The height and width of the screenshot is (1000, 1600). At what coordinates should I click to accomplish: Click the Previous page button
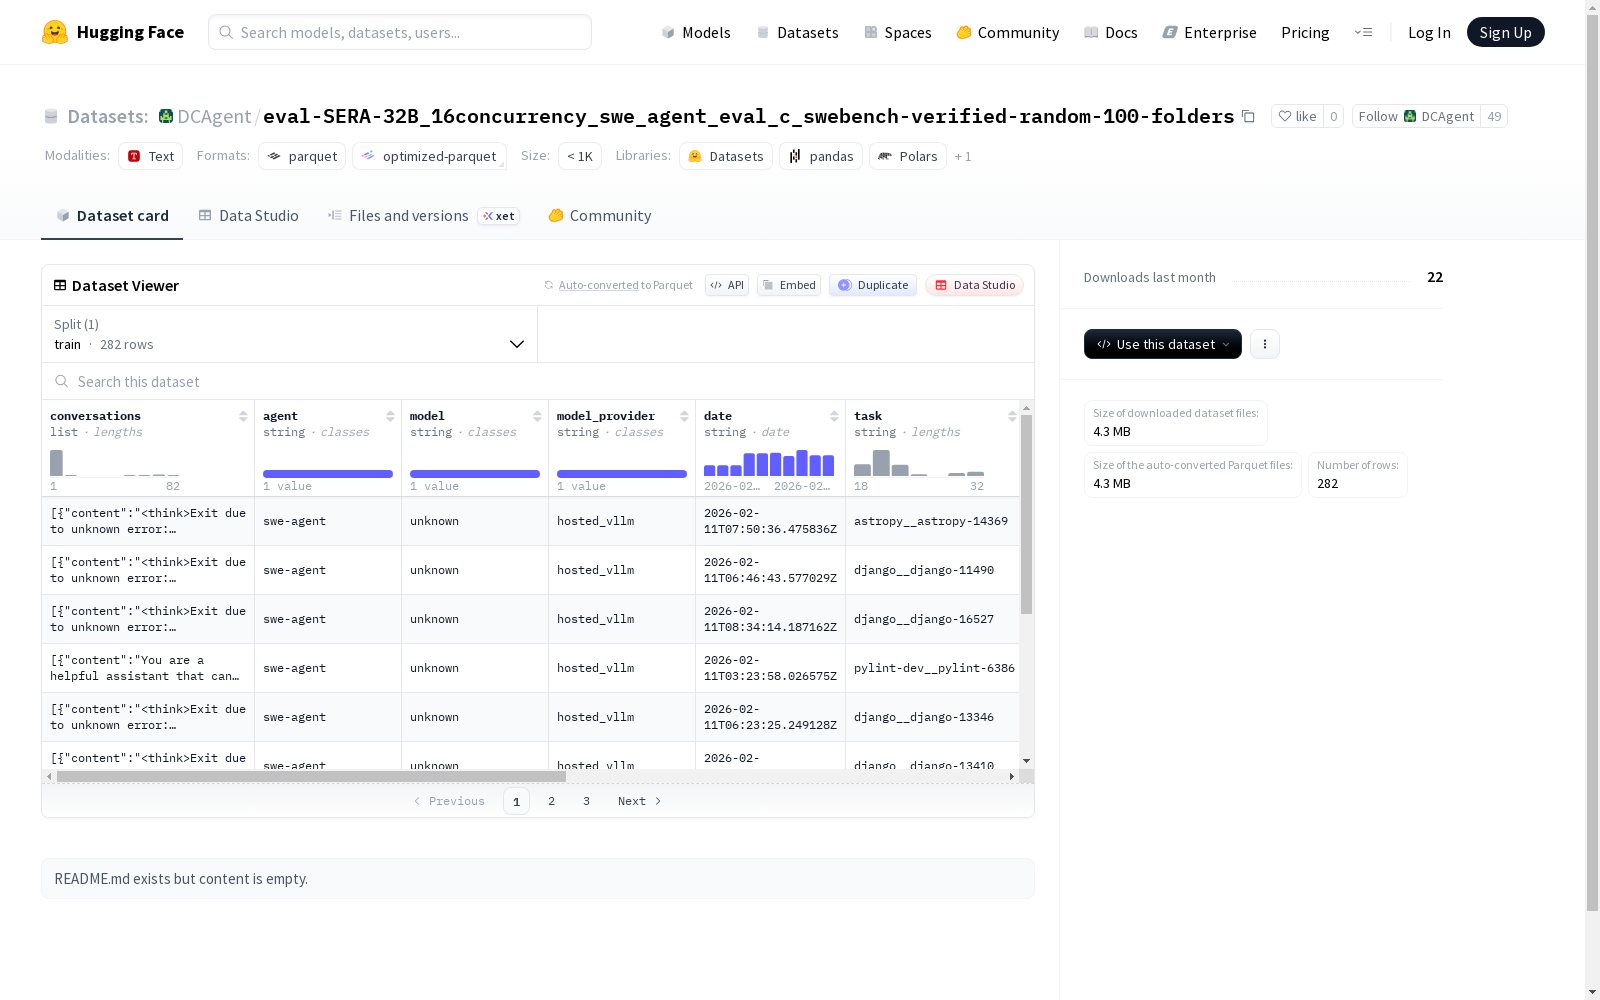pyautogui.click(x=449, y=801)
